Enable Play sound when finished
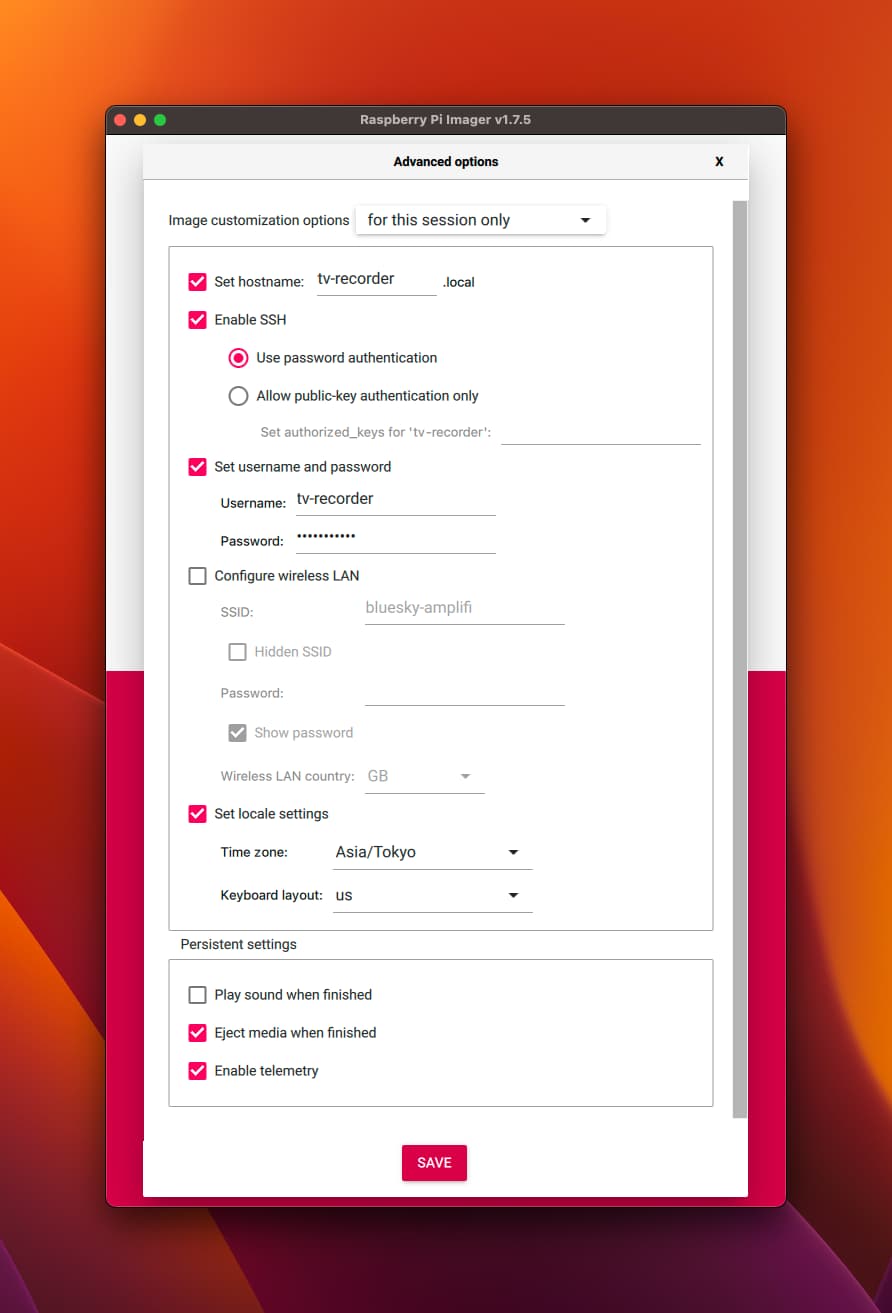892x1313 pixels. 198,995
